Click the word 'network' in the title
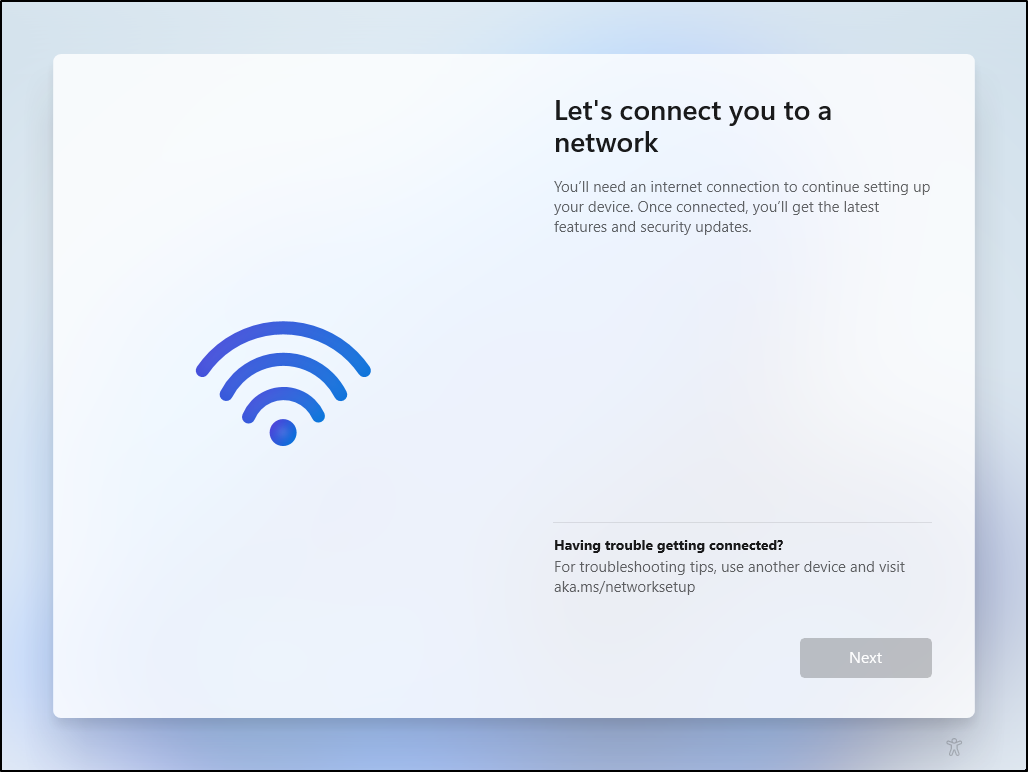 tap(606, 142)
